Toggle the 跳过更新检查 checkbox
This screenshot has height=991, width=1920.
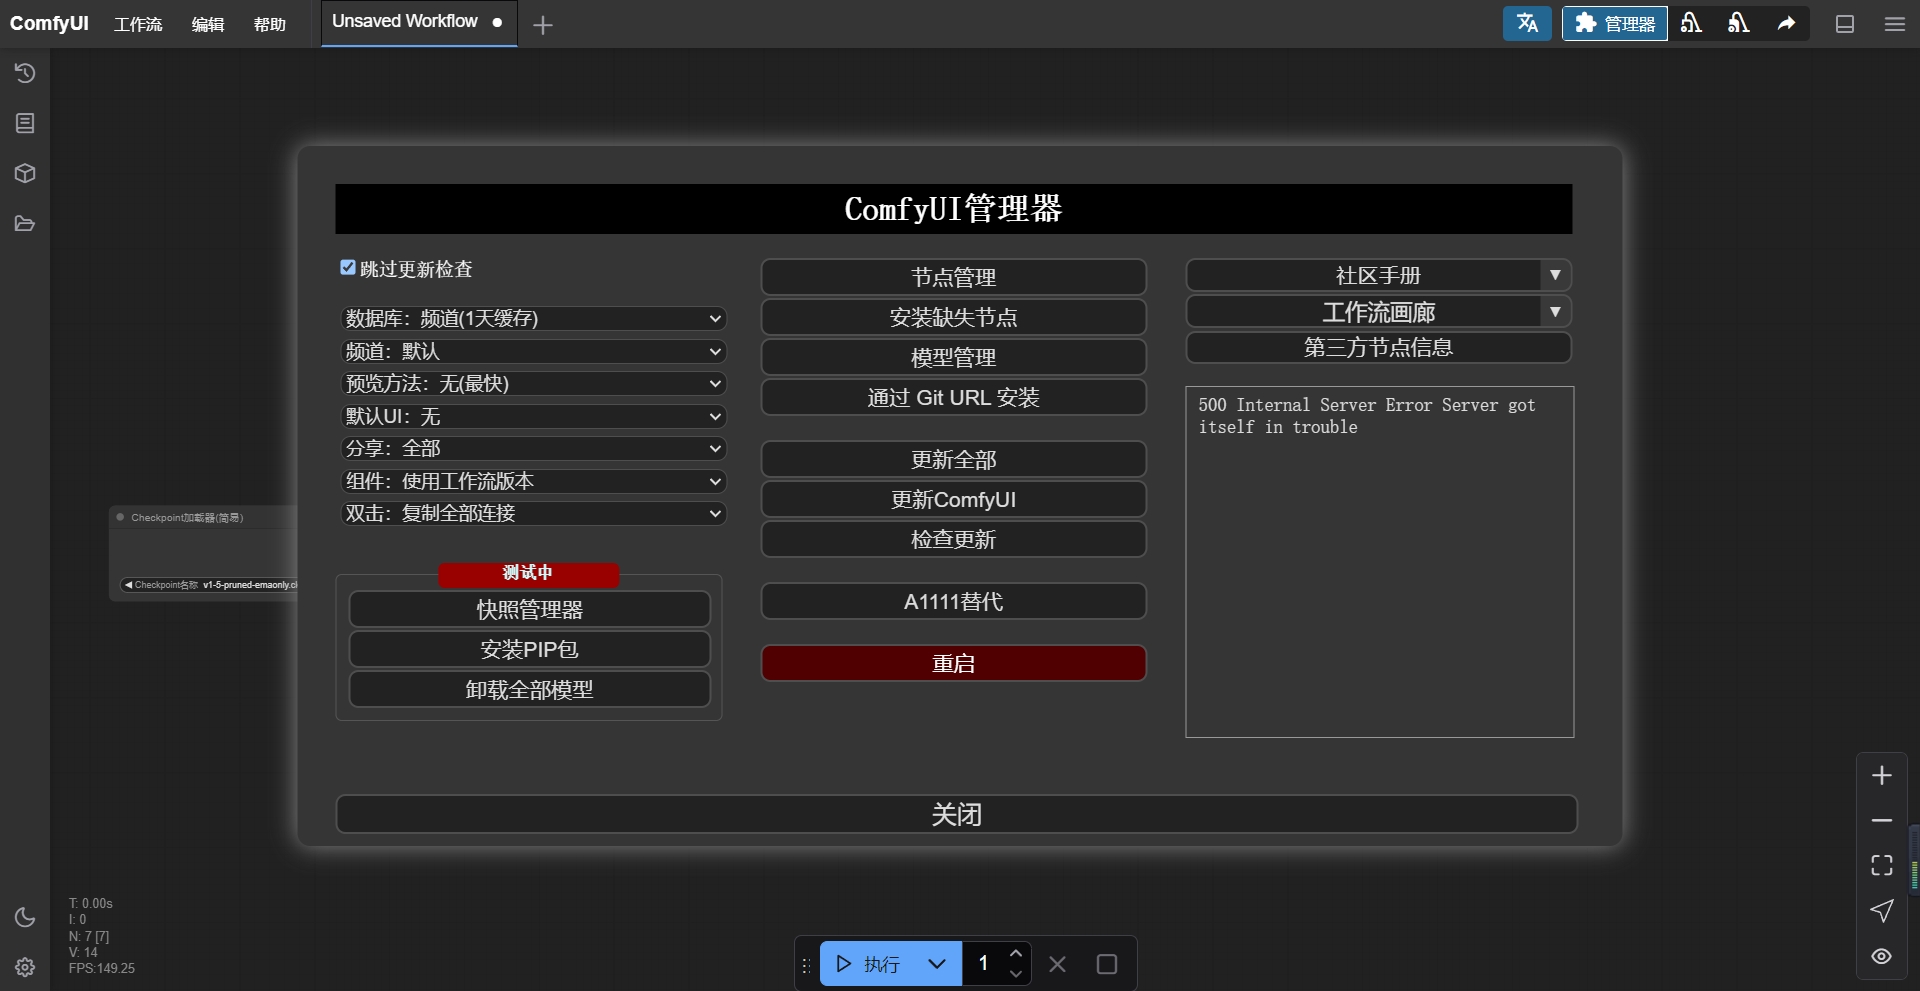[x=348, y=268]
